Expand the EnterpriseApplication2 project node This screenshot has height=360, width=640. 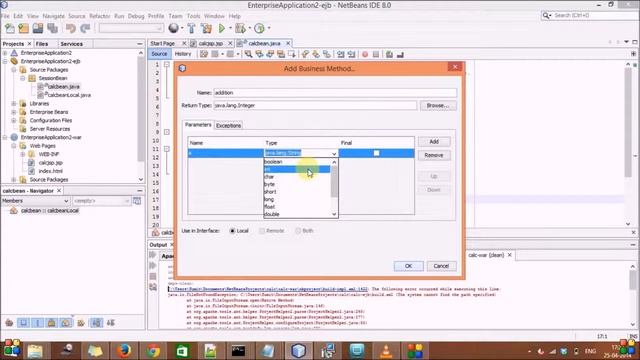(5, 53)
